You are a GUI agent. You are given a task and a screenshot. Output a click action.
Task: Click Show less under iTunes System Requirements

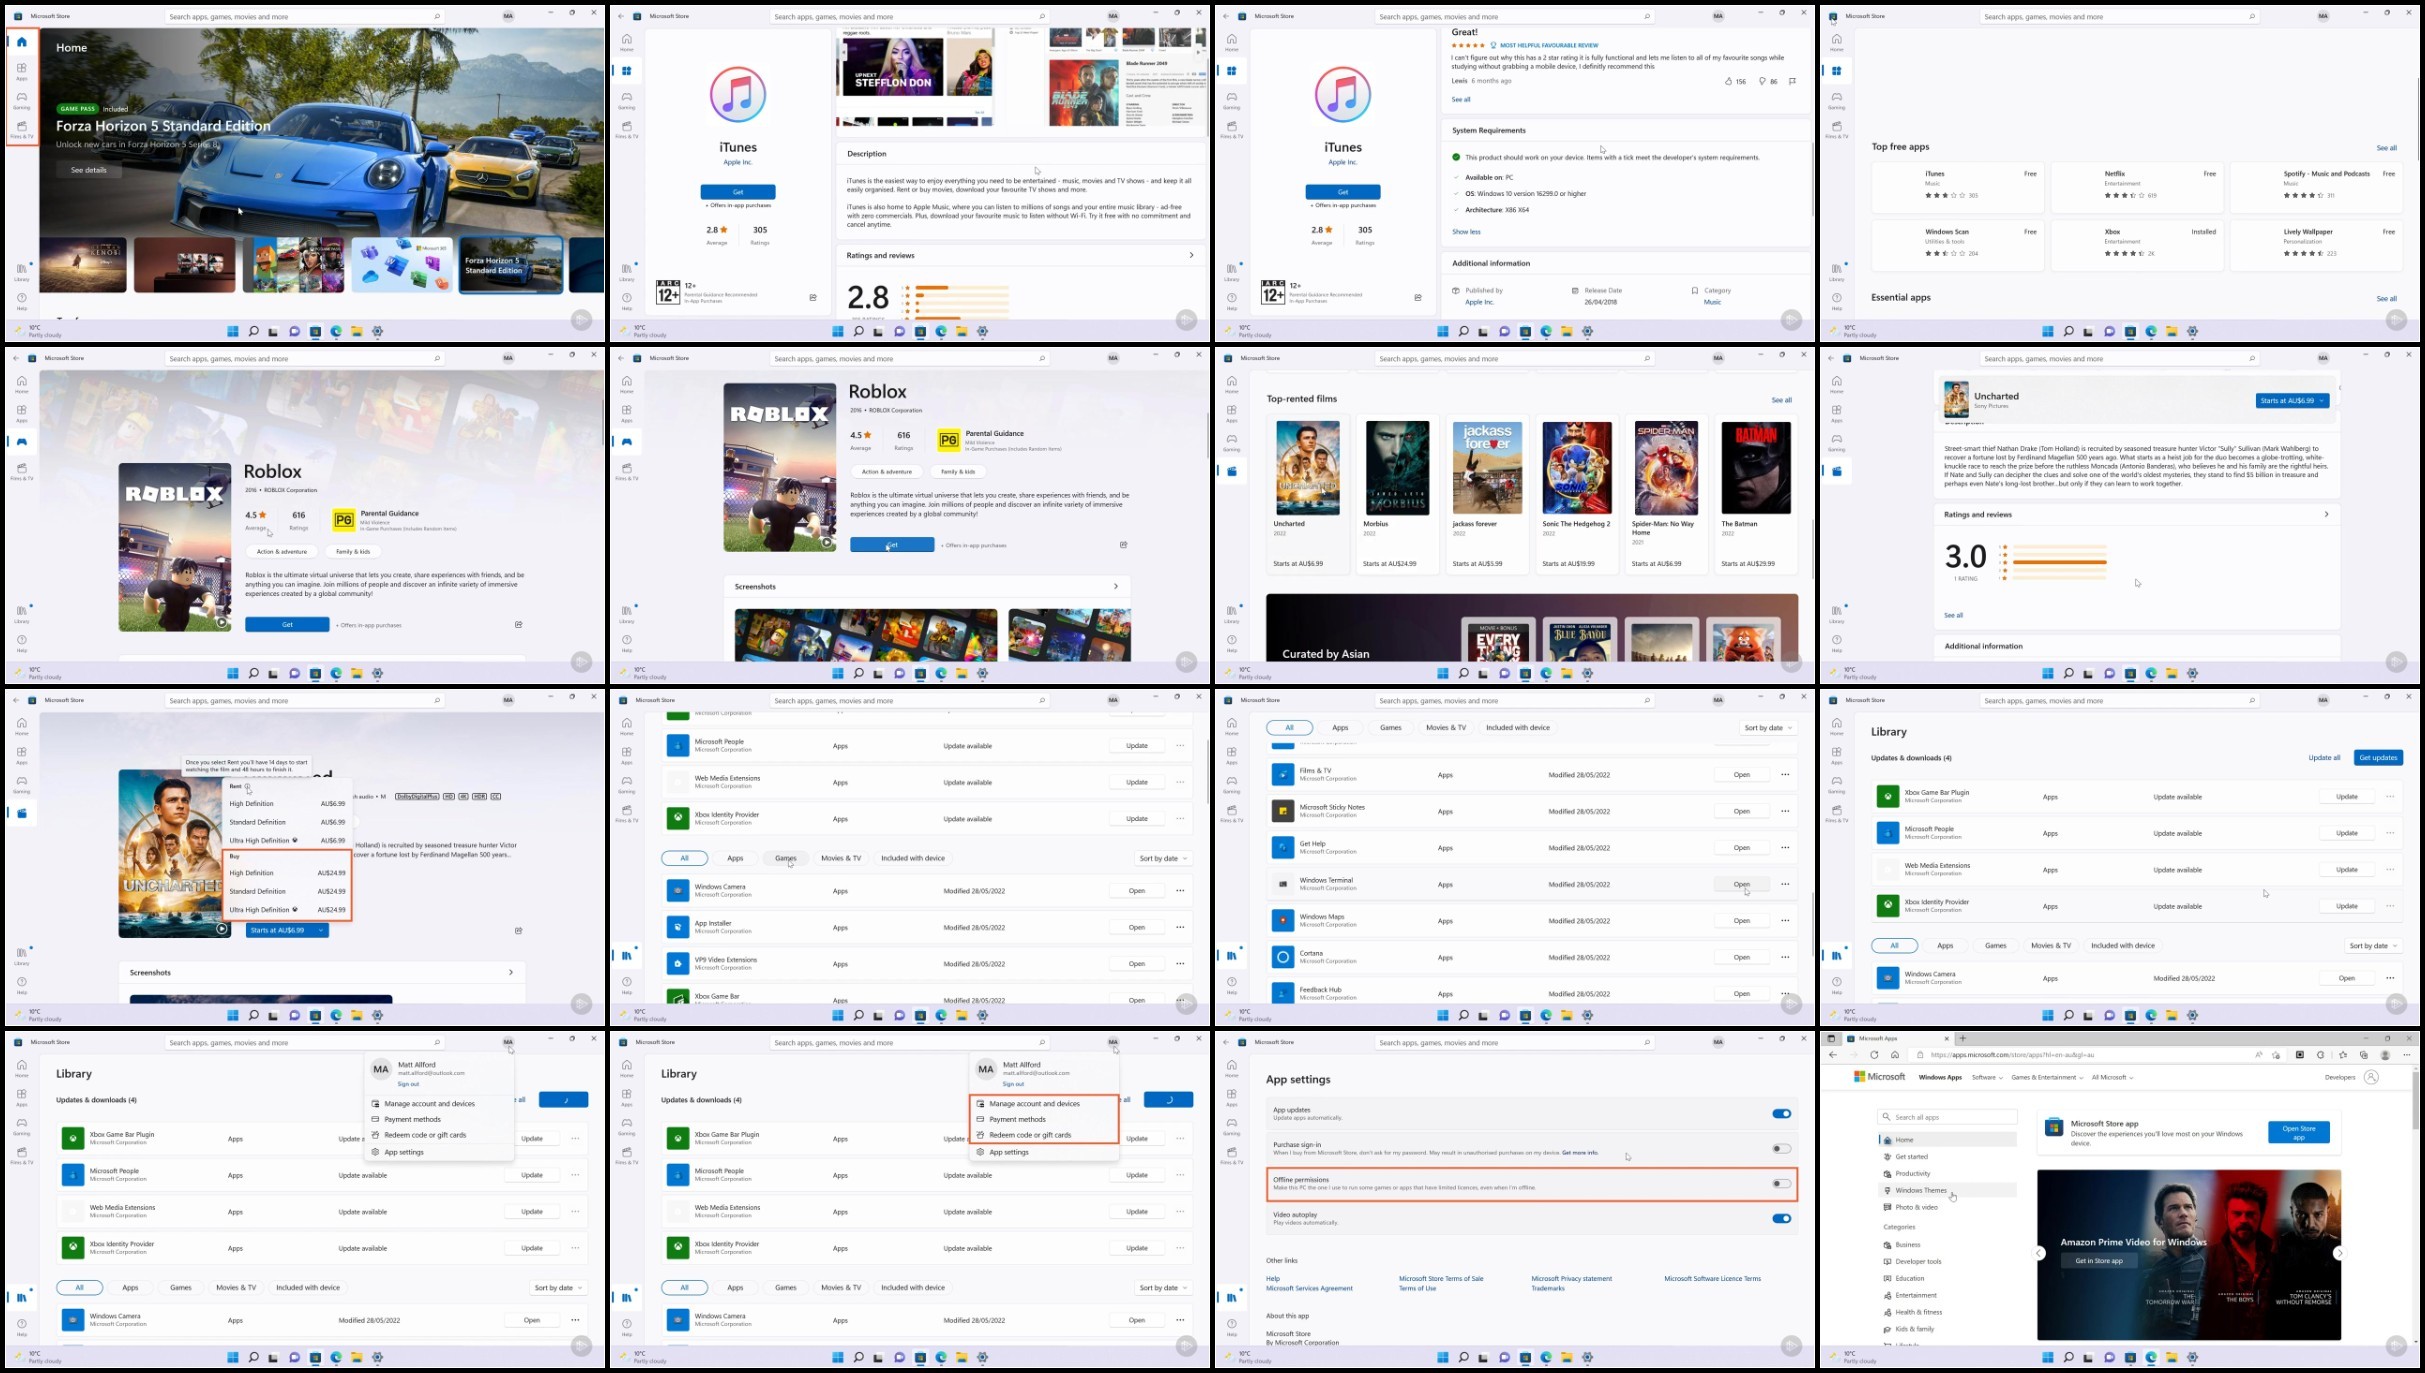pos(1466,232)
